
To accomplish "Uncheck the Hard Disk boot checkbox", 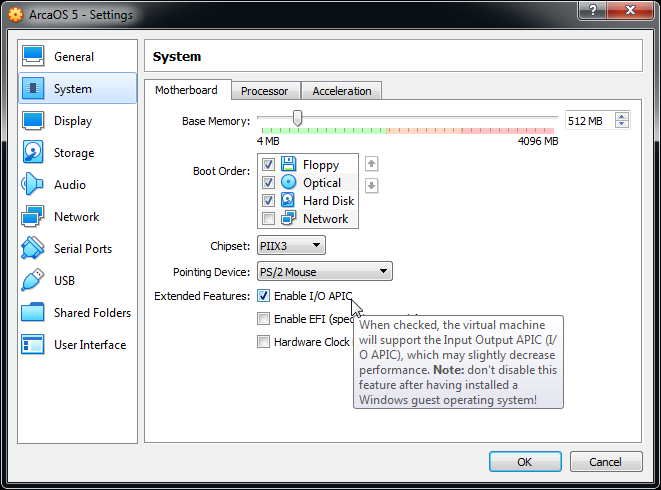I will coord(268,200).
